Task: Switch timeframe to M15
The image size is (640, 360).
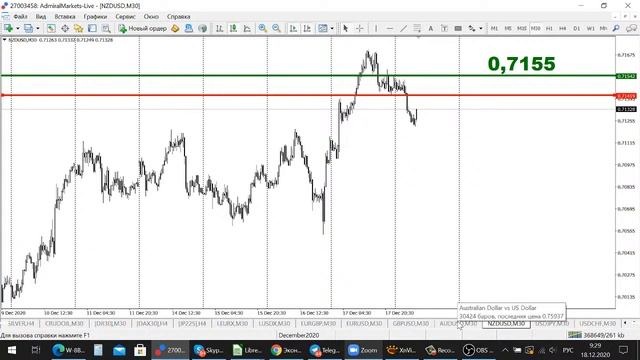Action: coord(522,28)
